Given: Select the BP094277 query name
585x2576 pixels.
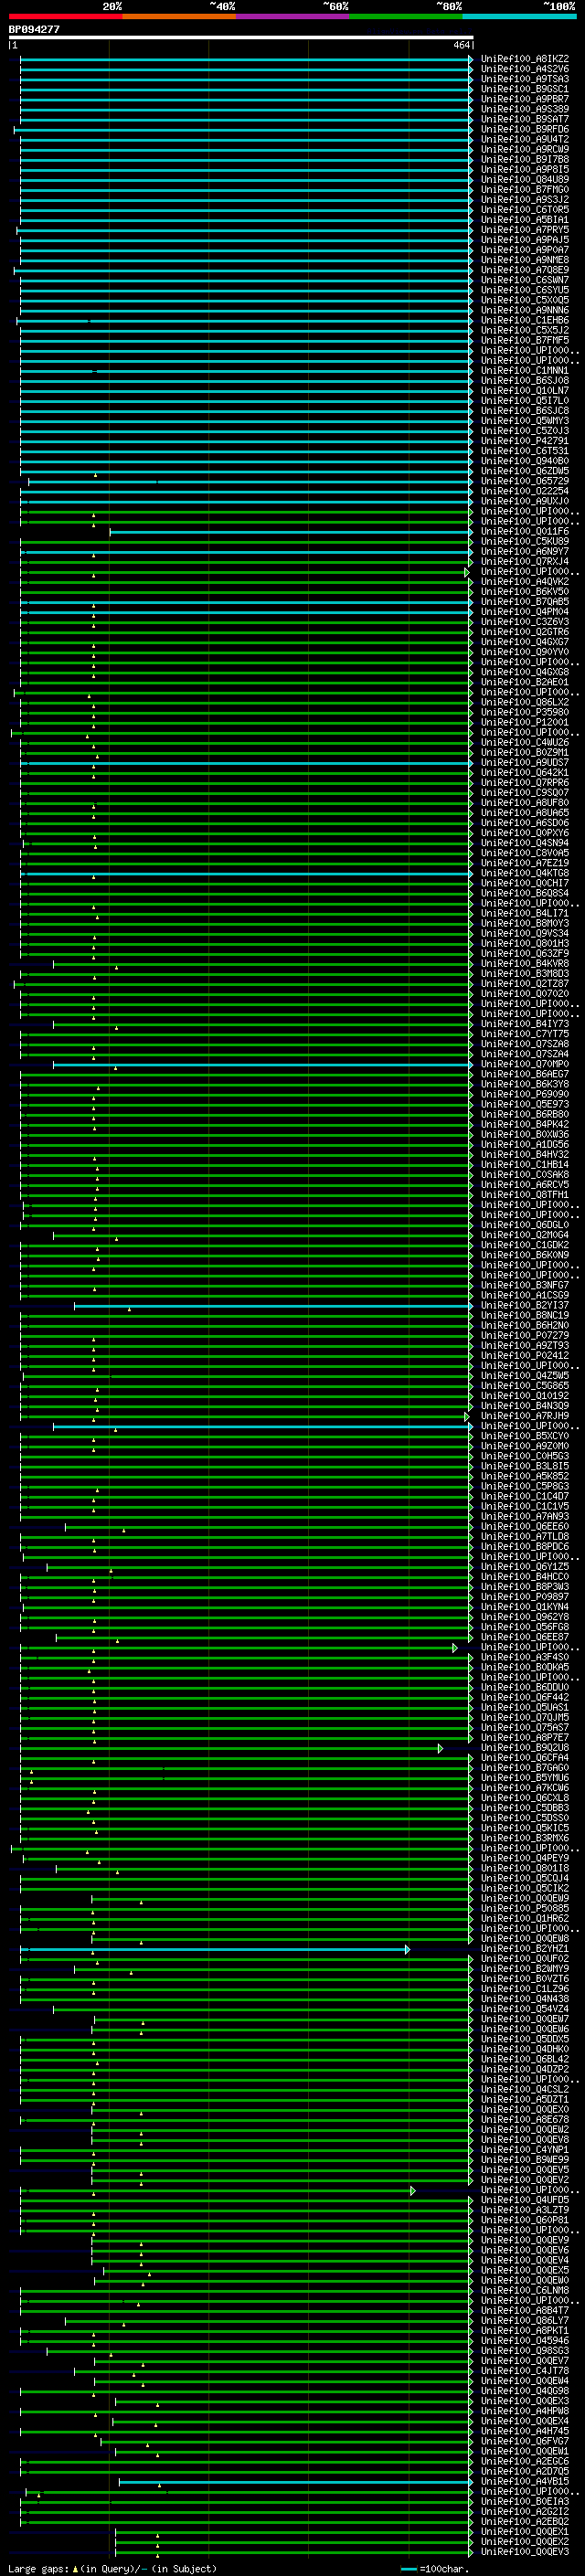Looking at the screenshot, I should tap(34, 30).
